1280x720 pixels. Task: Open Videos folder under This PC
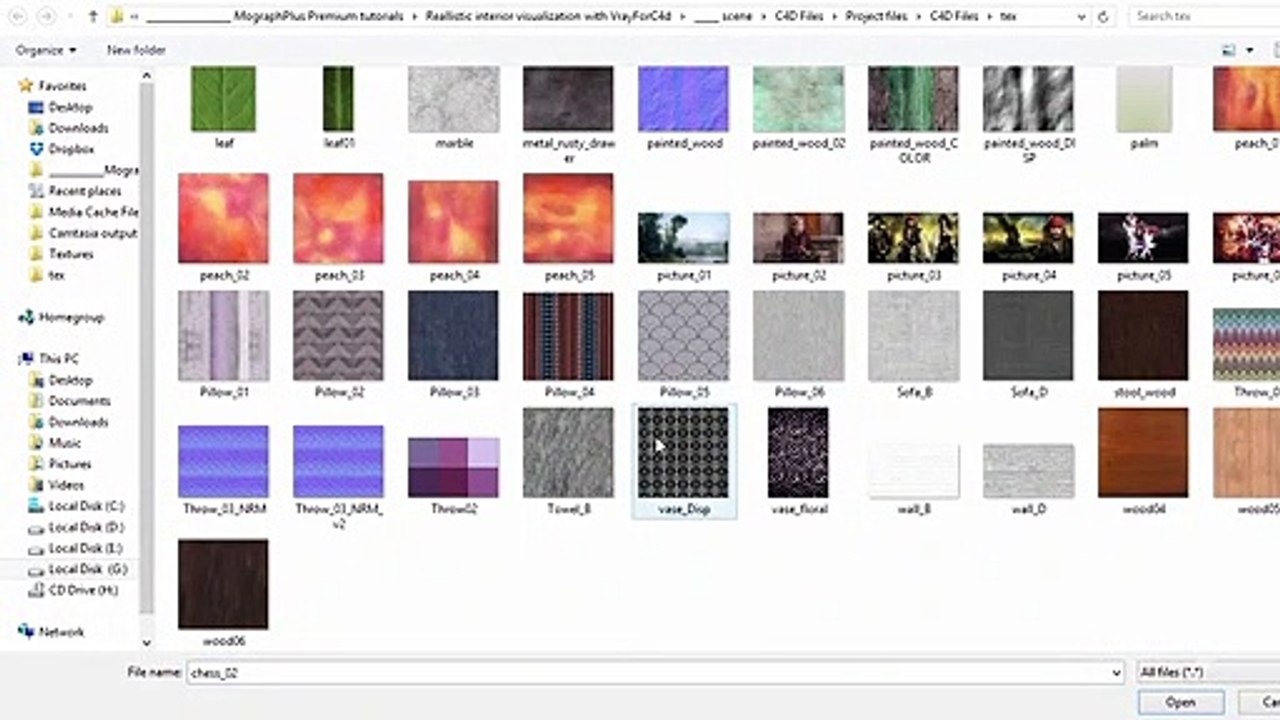tap(66, 485)
